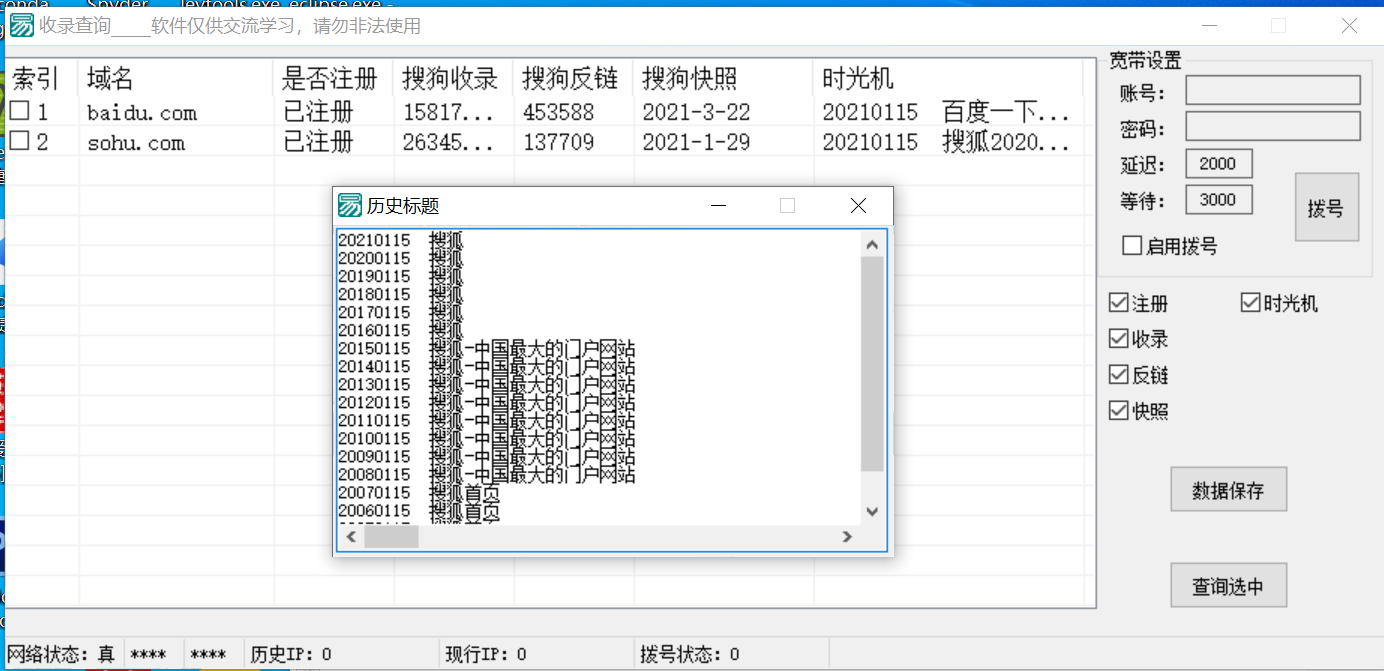Tick the checkbox for row 1 baidu.com
The image size is (1384, 671).
click(x=20, y=111)
